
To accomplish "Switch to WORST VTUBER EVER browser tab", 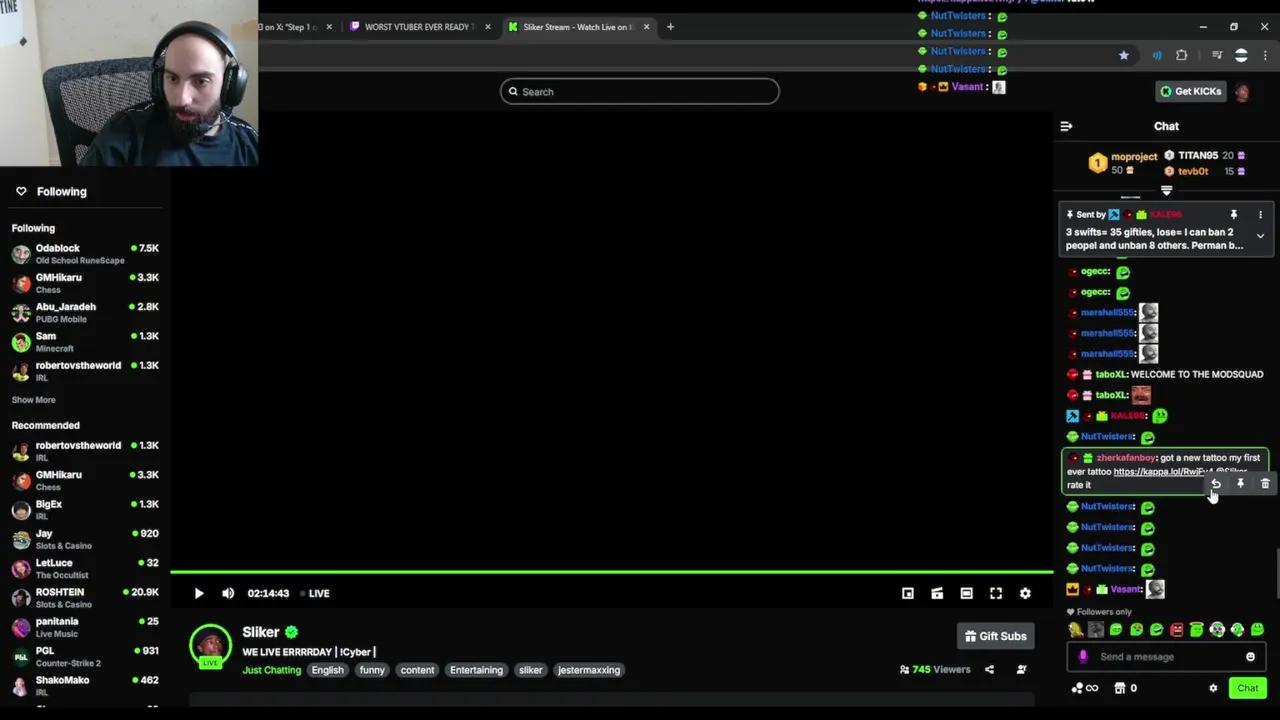I will click(418, 27).
